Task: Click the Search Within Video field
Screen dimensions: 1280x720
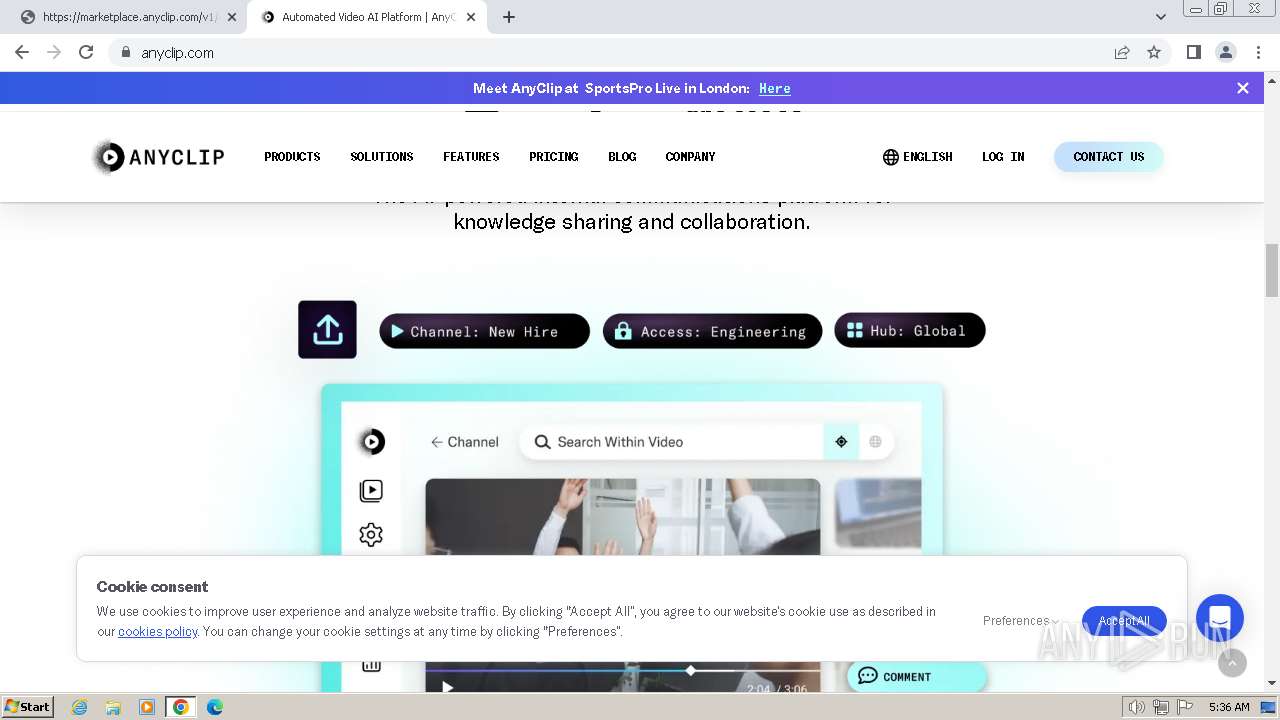Action: [672, 442]
